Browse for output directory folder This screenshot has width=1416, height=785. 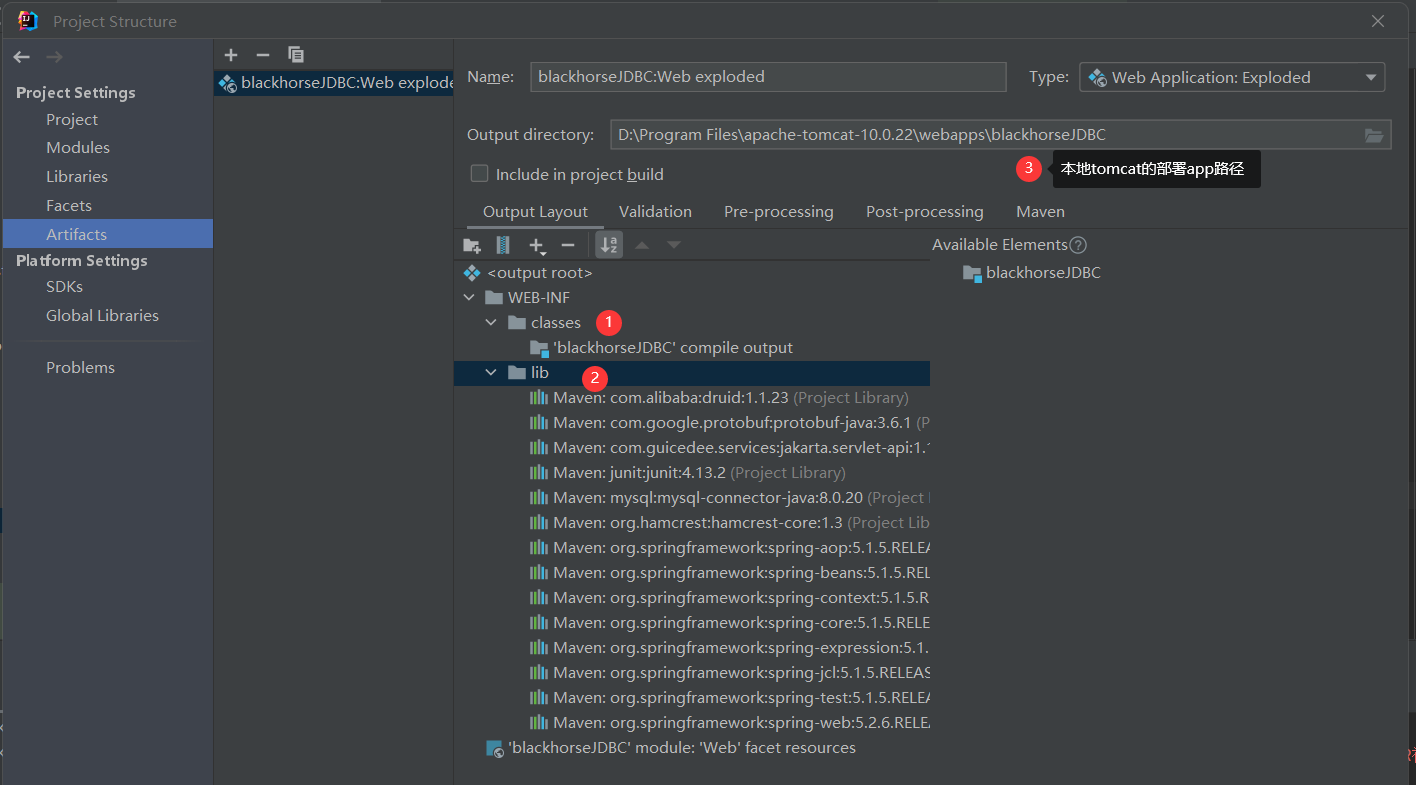point(1374,135)
